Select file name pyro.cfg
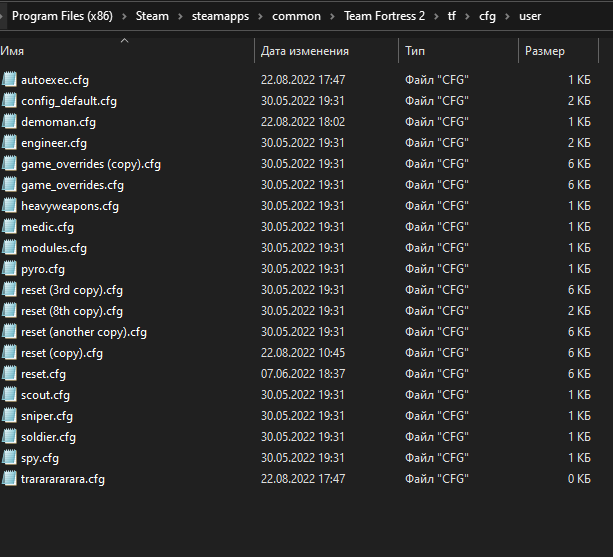Image resolution: width=613 pixels, height=557 pixels. (x=43, y=269)
